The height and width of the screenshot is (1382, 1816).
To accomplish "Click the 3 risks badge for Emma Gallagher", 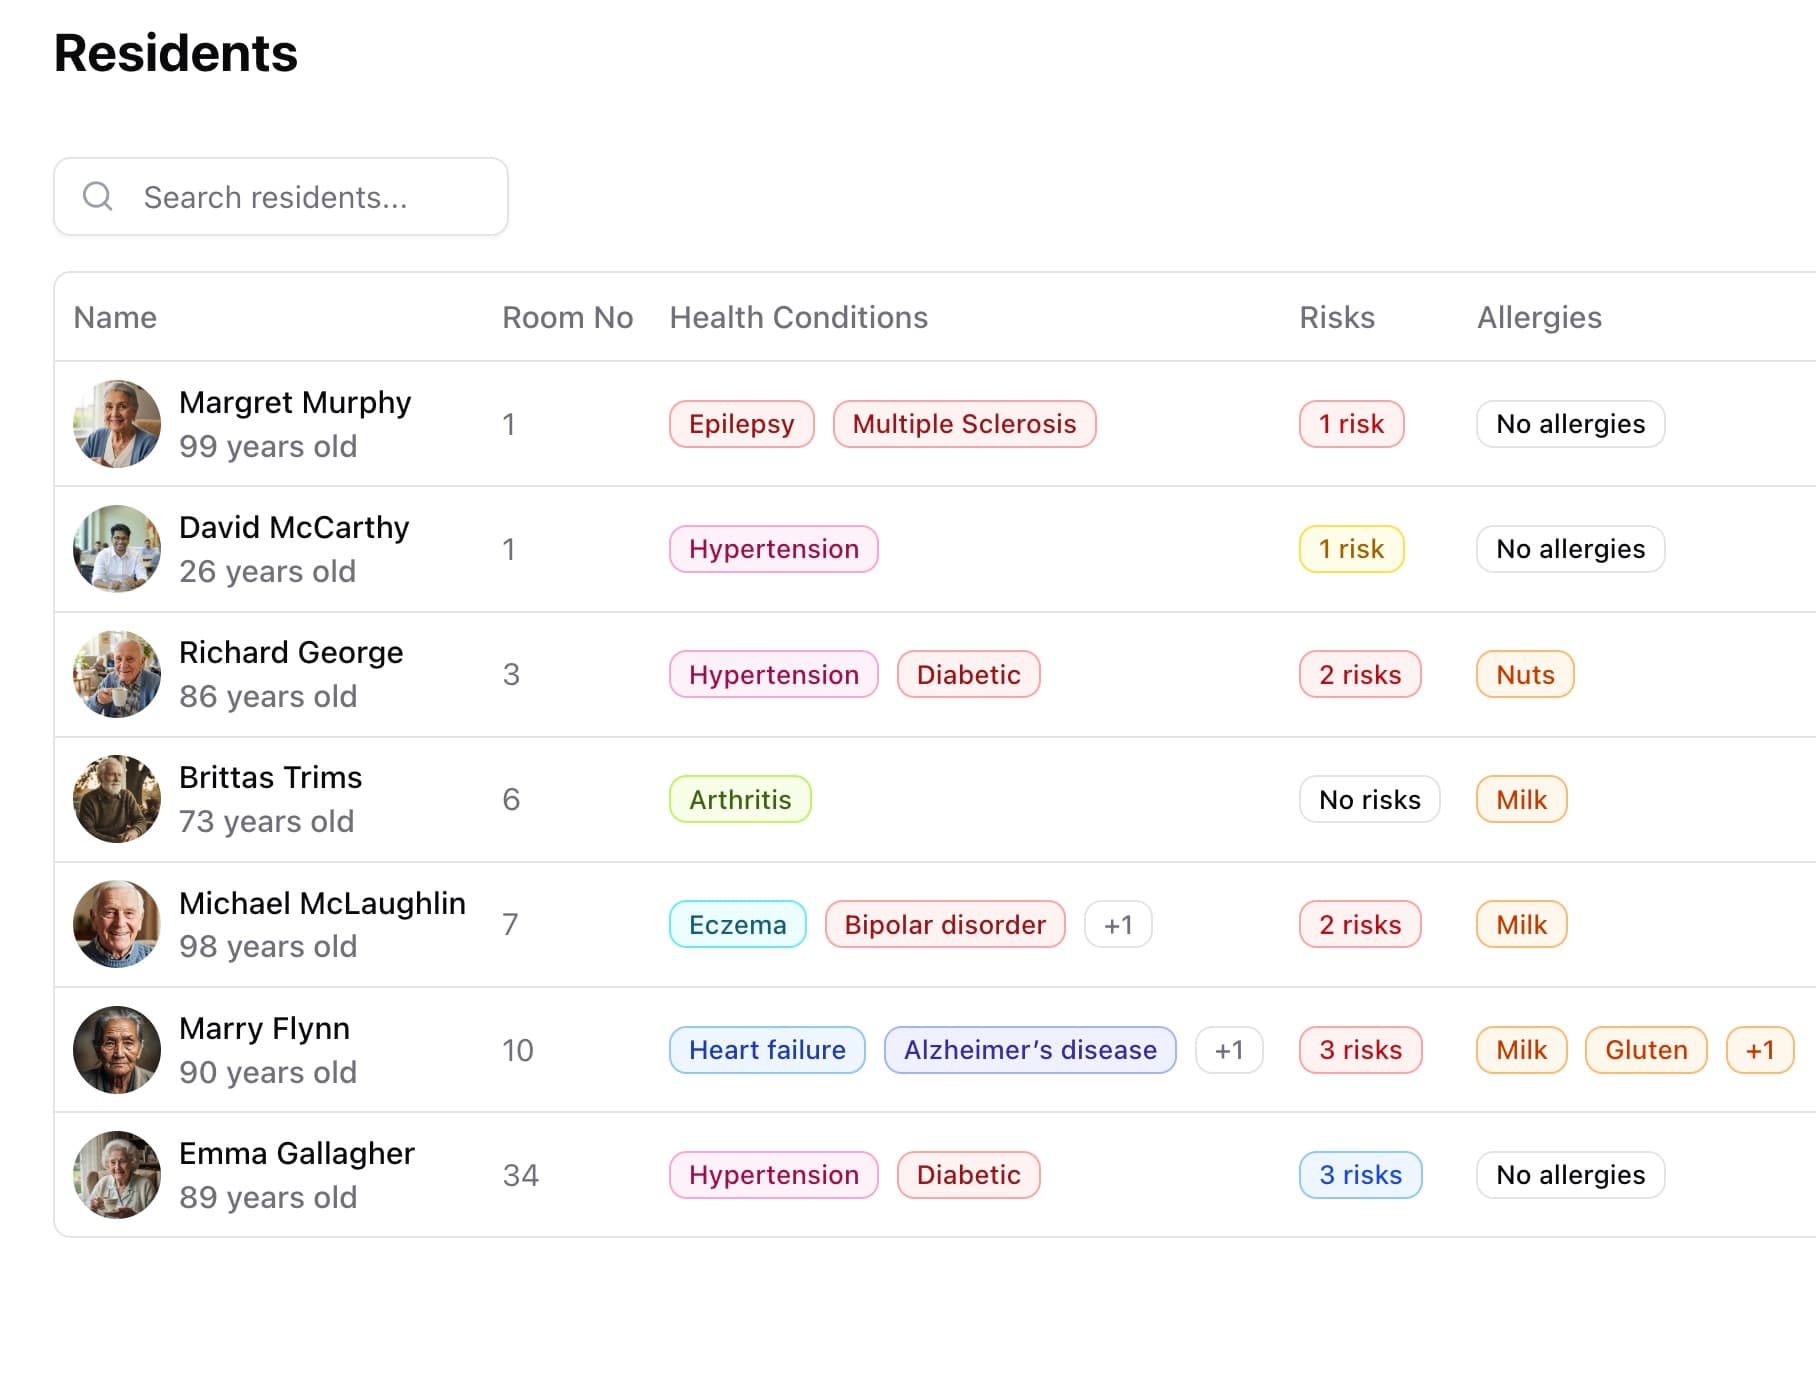I will coord(1360,1174).
